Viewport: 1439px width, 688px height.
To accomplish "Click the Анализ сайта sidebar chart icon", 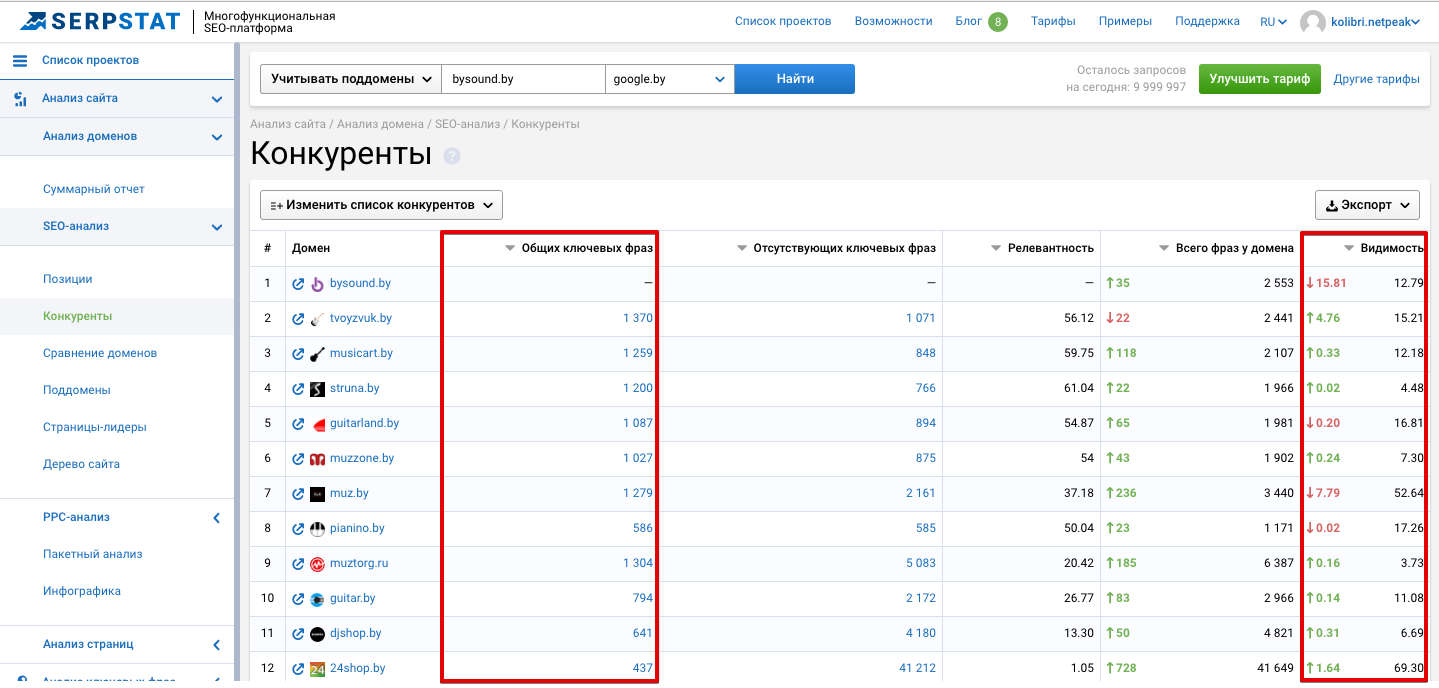I will click(x=20, y=99).
